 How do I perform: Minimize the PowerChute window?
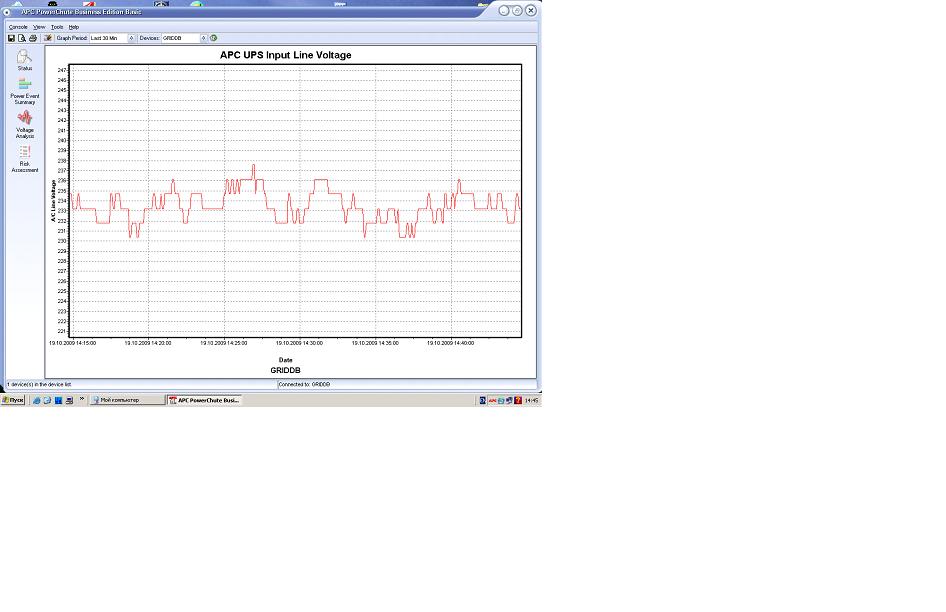pyautogui.click(x=504, y=10)
